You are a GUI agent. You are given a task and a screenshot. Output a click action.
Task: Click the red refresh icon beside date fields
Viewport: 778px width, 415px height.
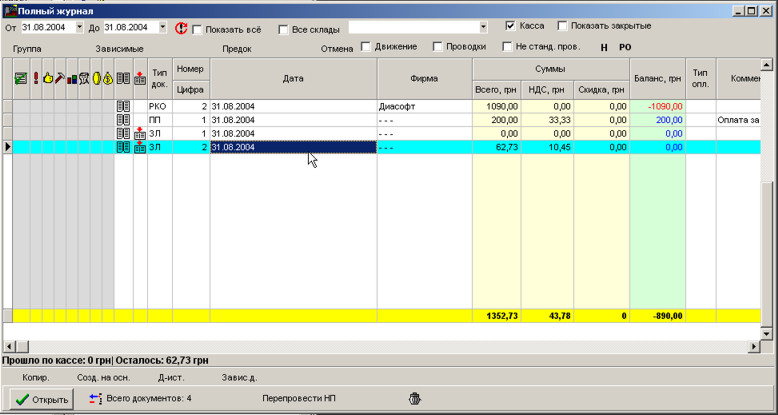[x=181, y=28]
